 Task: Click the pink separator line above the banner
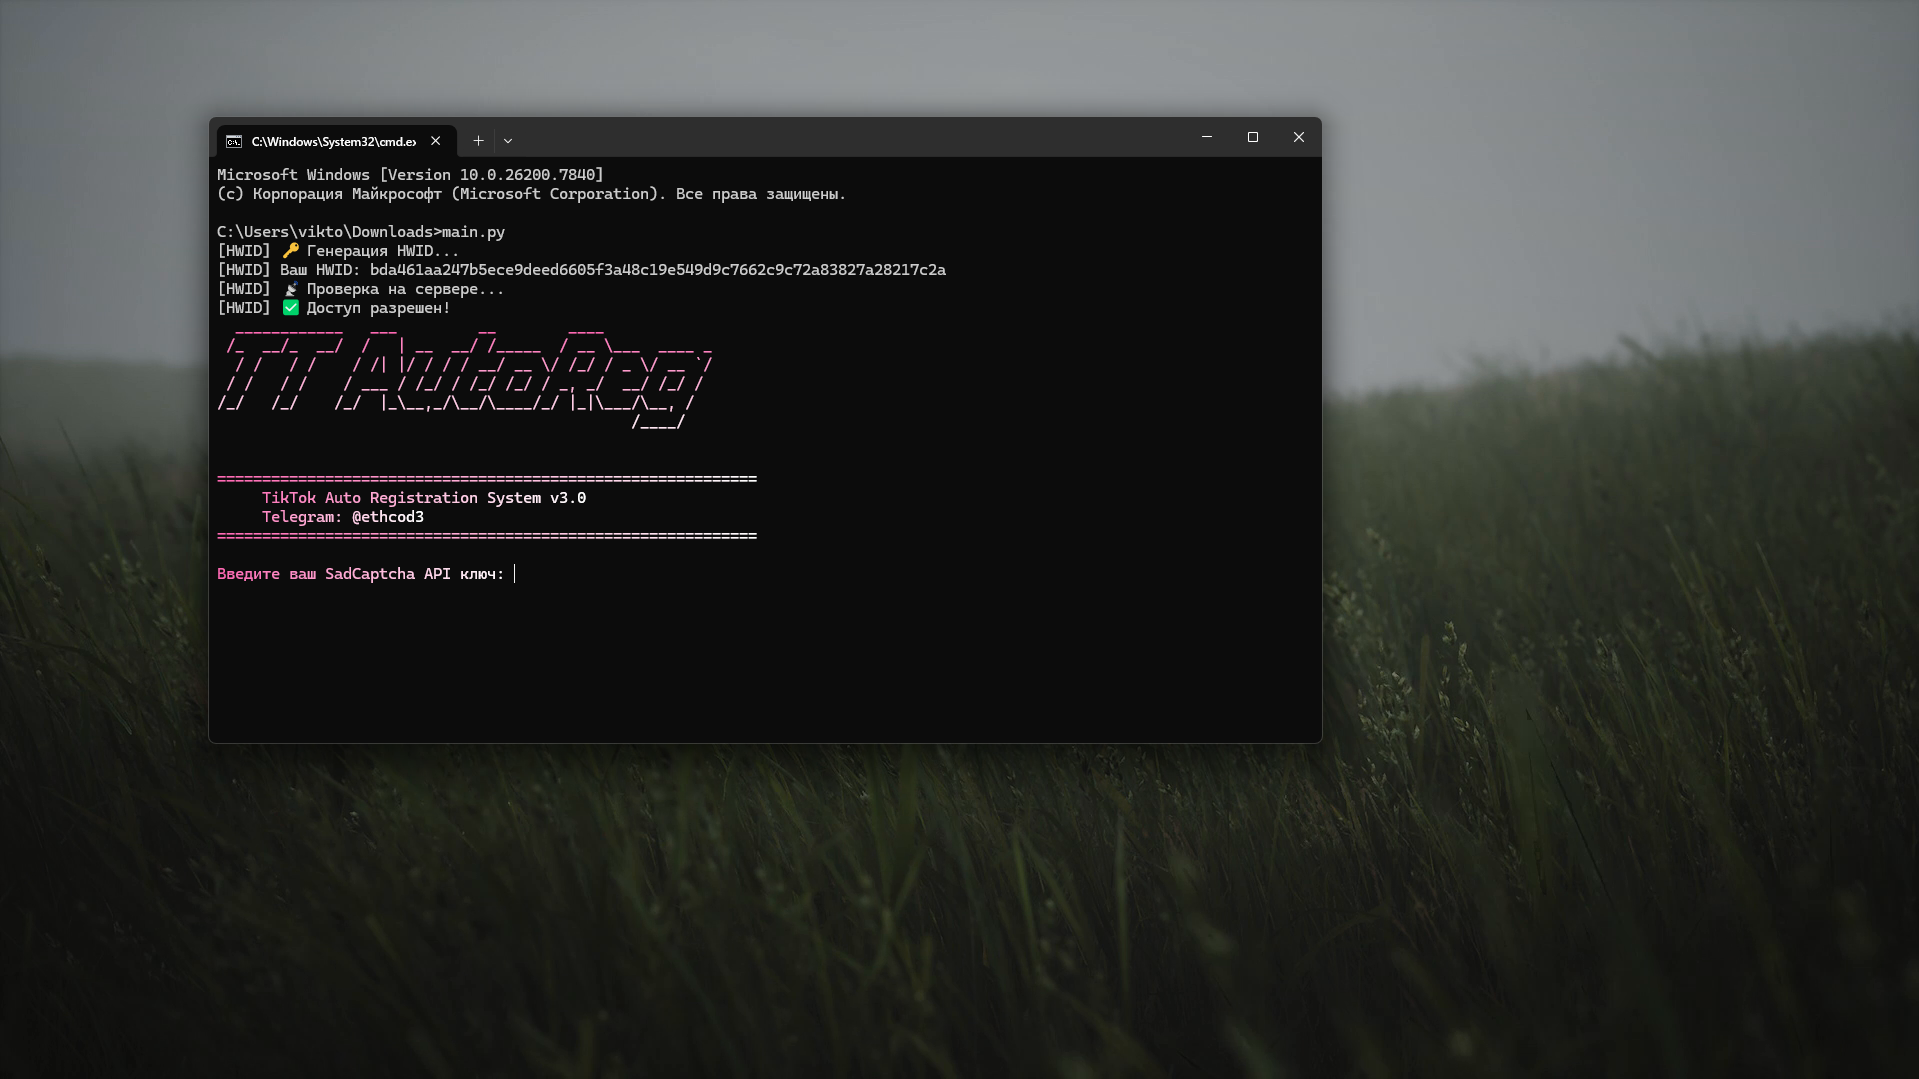[487, 478]
